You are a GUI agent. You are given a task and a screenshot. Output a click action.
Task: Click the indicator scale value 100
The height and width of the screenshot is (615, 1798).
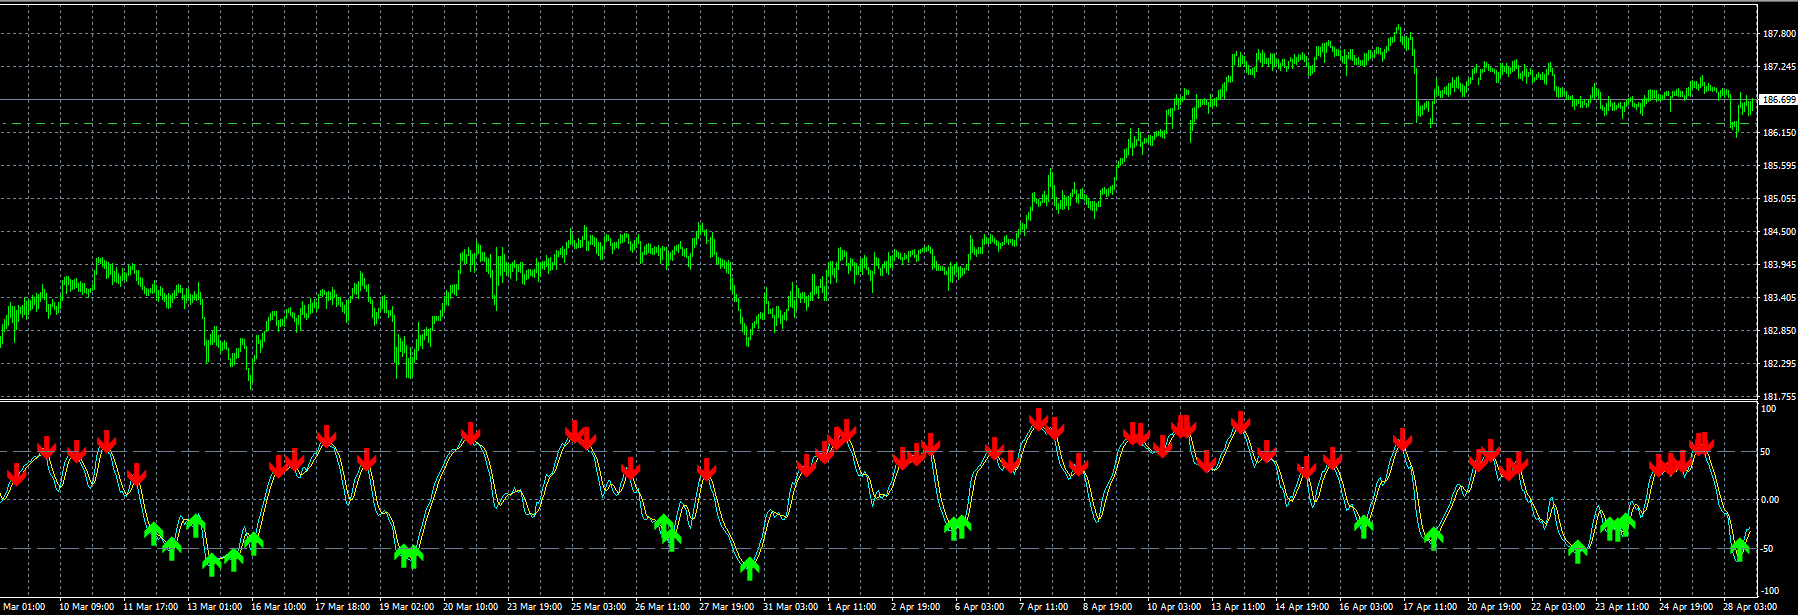click(x=1769, y=409)
